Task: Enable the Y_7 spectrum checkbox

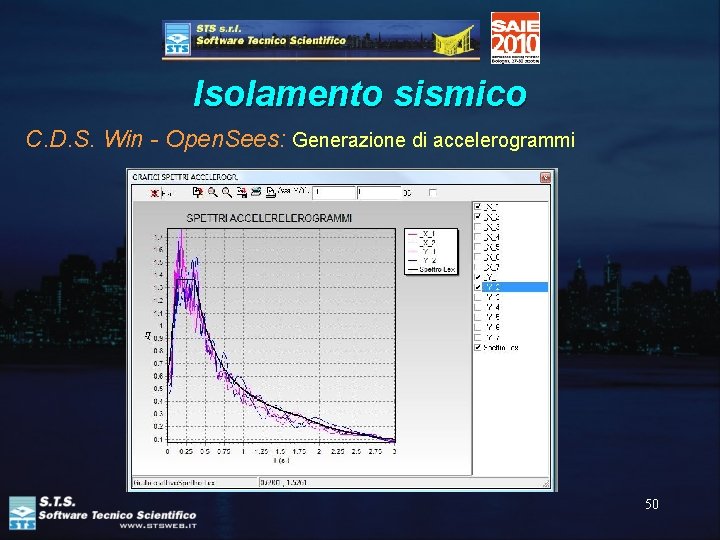Action: point(478,338)
